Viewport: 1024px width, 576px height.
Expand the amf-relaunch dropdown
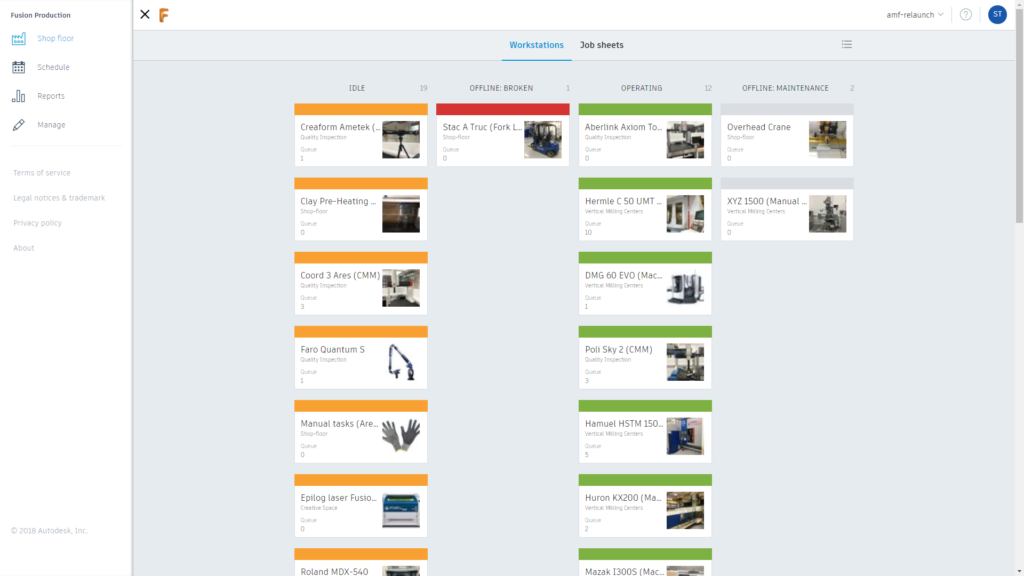[x=915, y=14]
